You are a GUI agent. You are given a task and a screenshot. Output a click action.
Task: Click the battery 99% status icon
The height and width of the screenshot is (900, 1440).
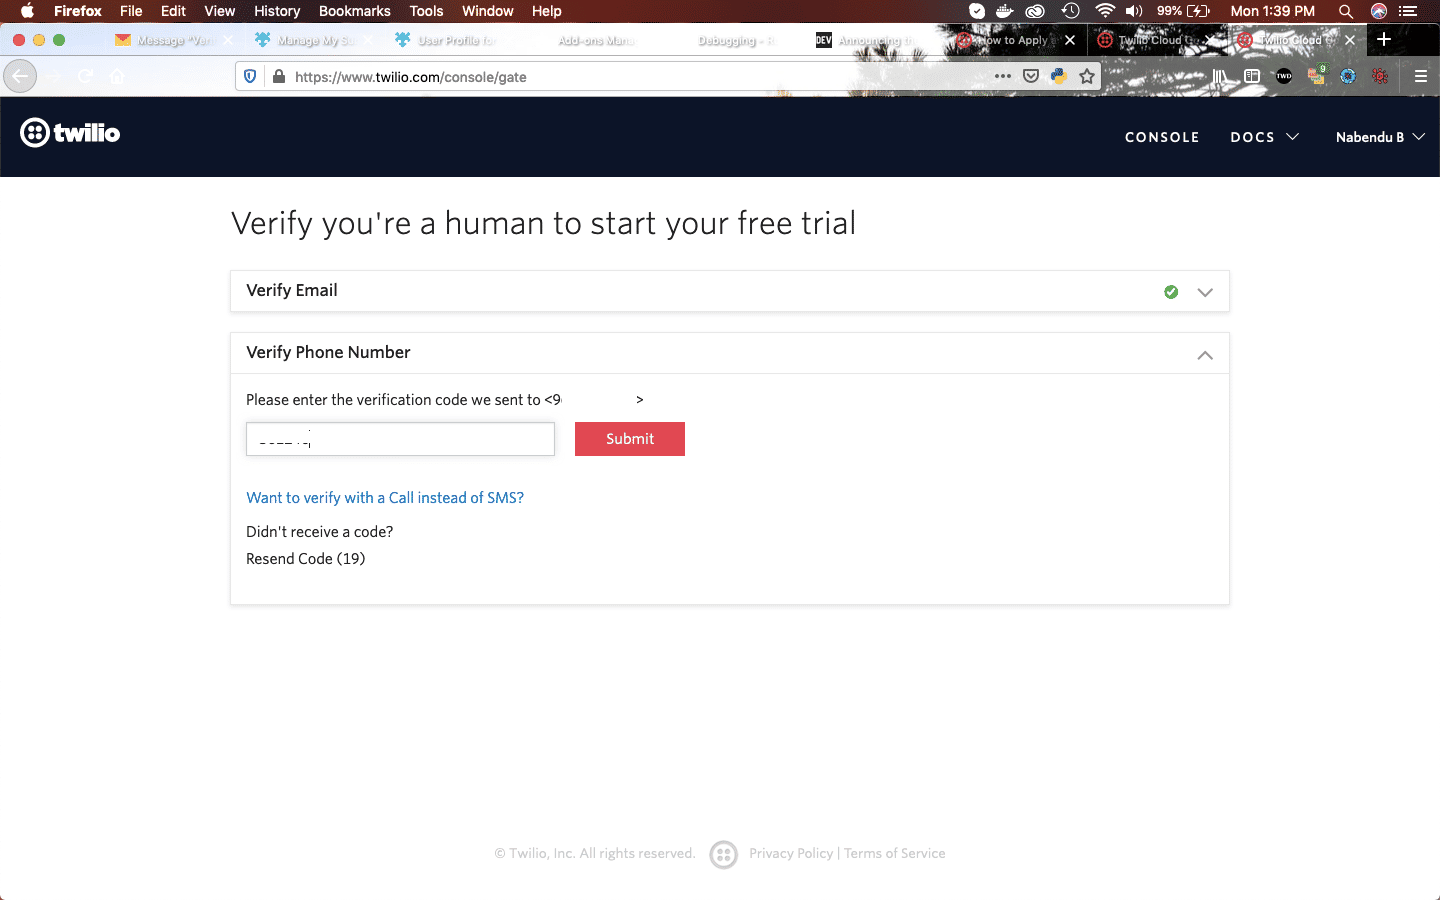coord(1184,11)
